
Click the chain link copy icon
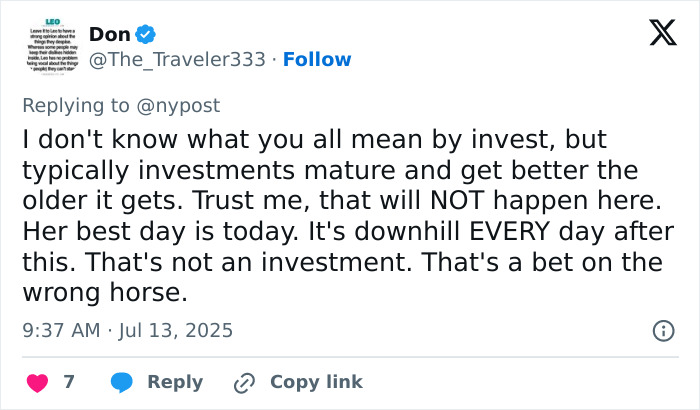point(244,382)
